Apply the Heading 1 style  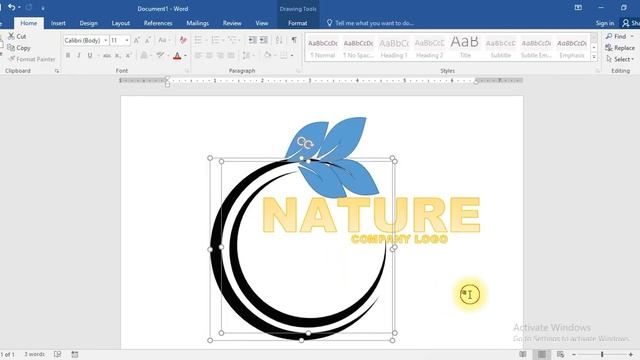click(394, 48)
